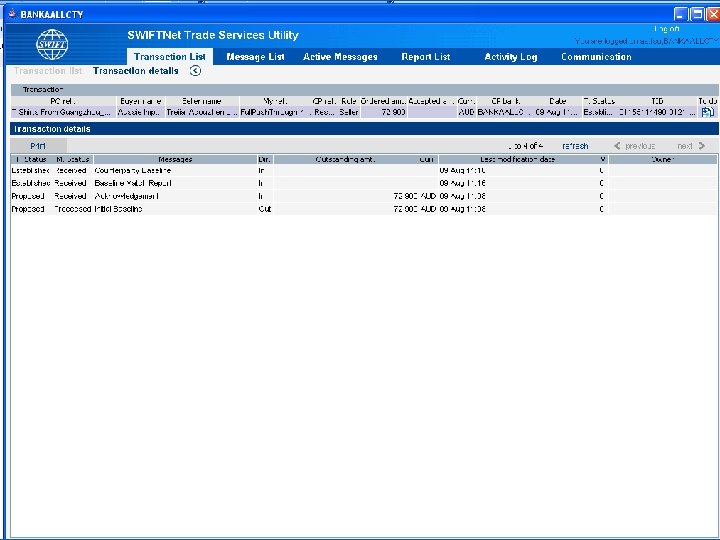Select the Baseline Match Report message row

click(363, 183)
